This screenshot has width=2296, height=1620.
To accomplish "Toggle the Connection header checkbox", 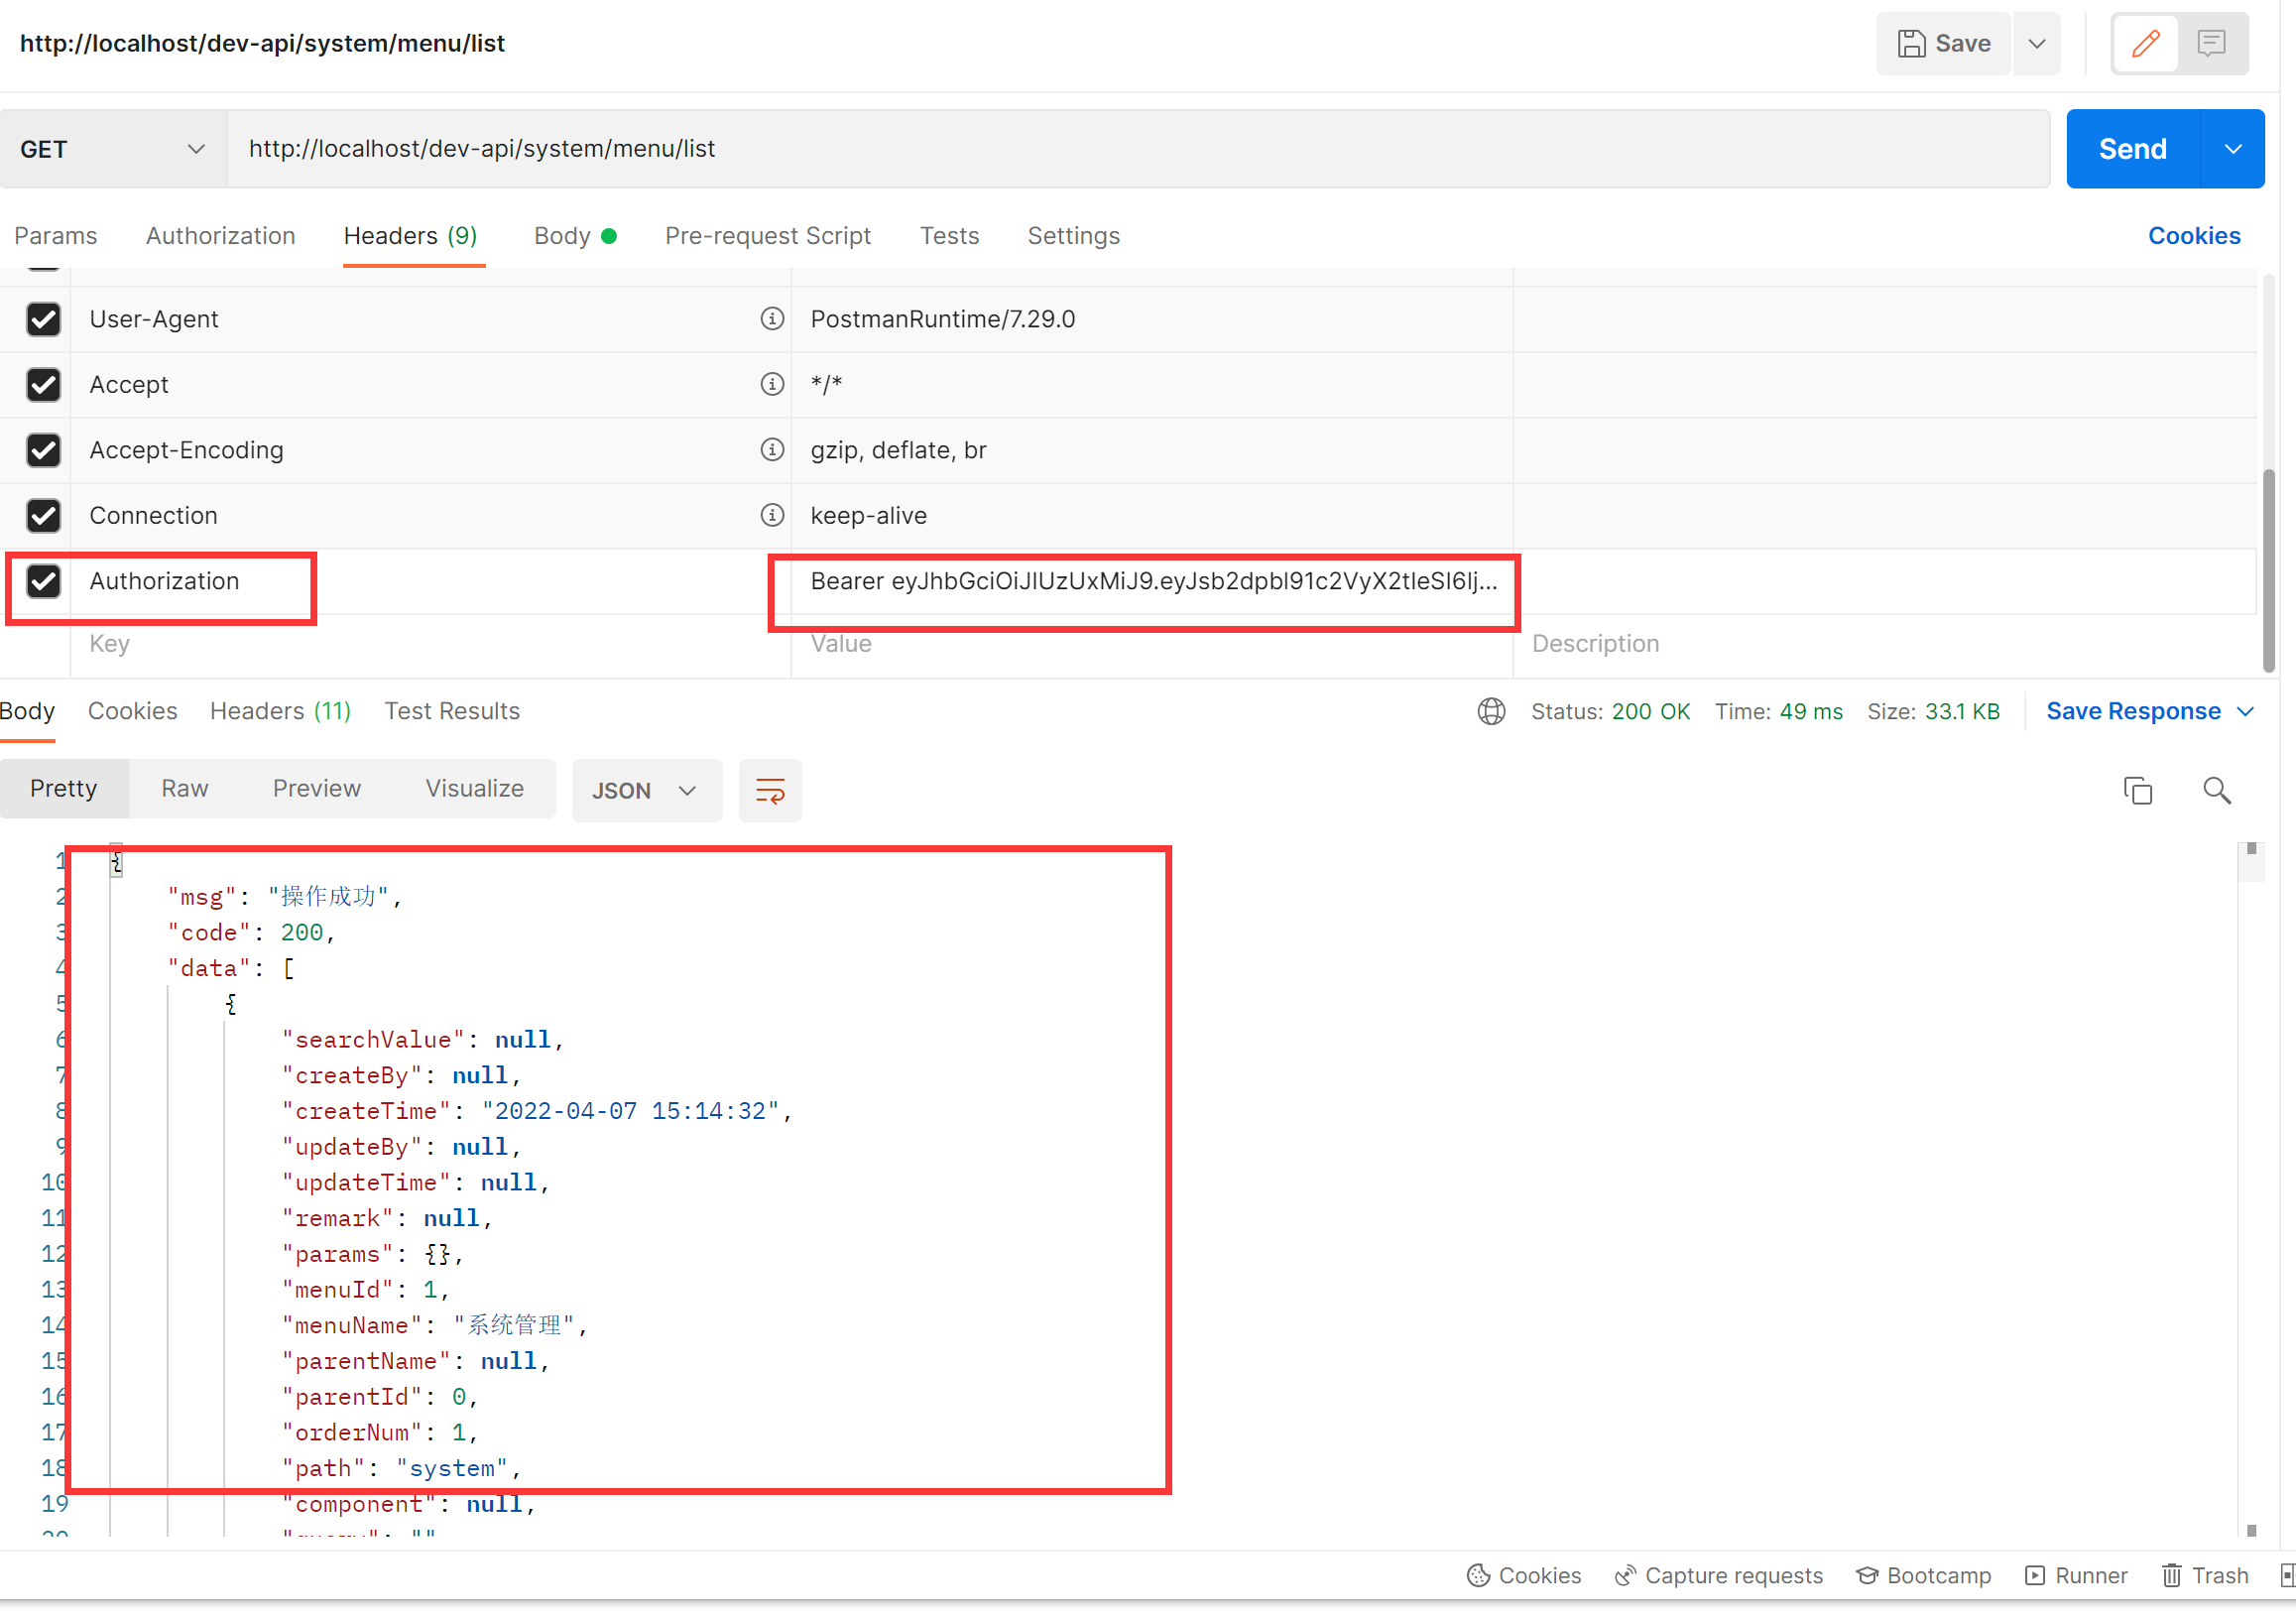I will click(x=43, y=516).
